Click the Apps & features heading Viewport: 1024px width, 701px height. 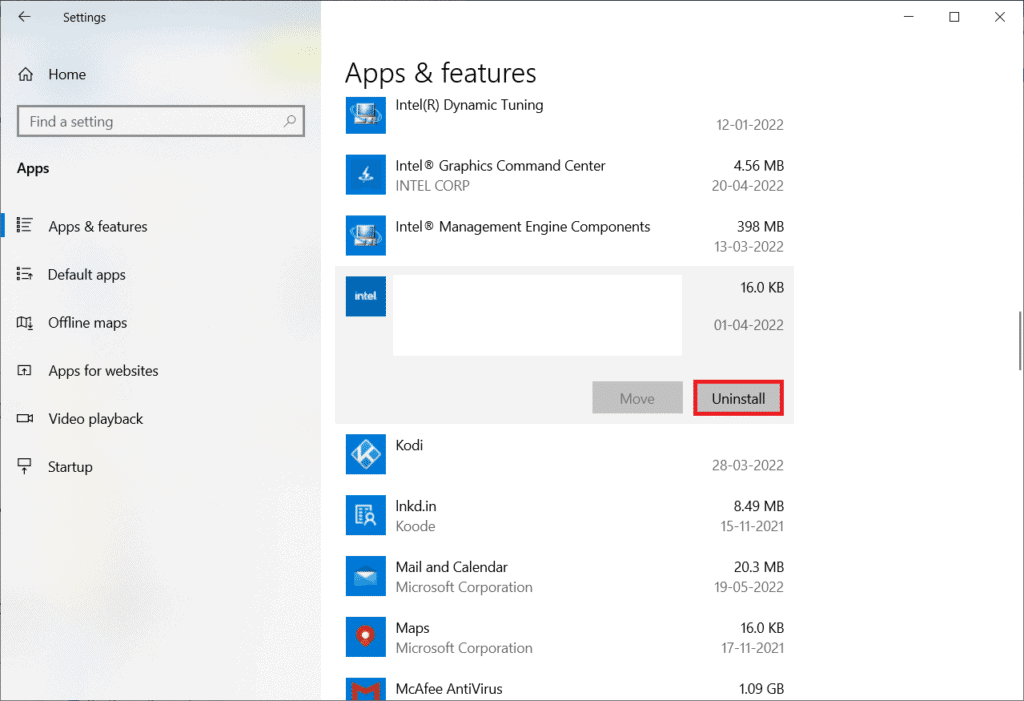[441, 73]
